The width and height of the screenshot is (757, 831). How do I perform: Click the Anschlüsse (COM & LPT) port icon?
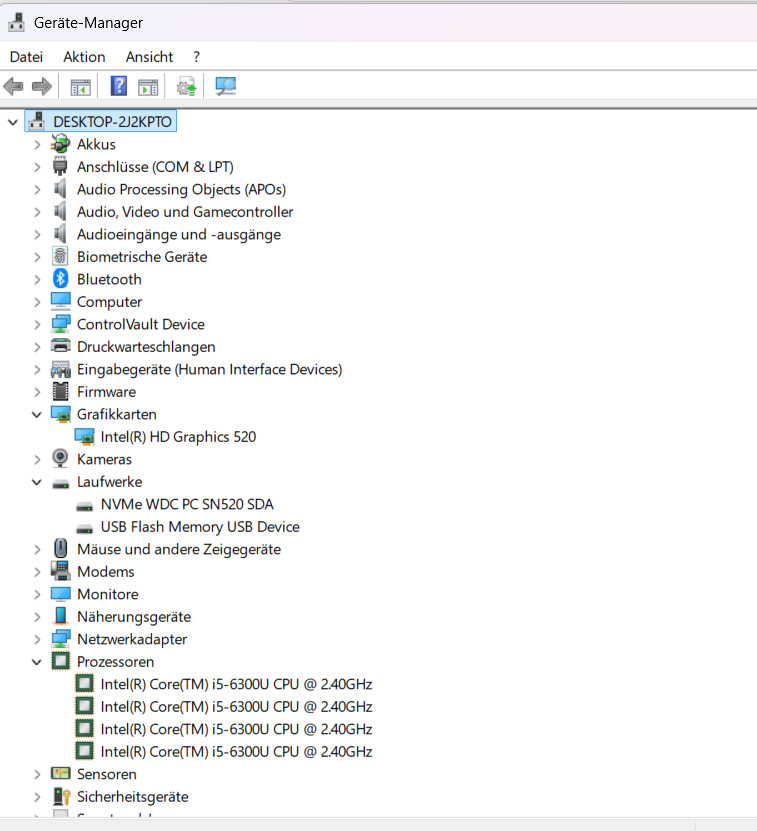tap(60, 166)
